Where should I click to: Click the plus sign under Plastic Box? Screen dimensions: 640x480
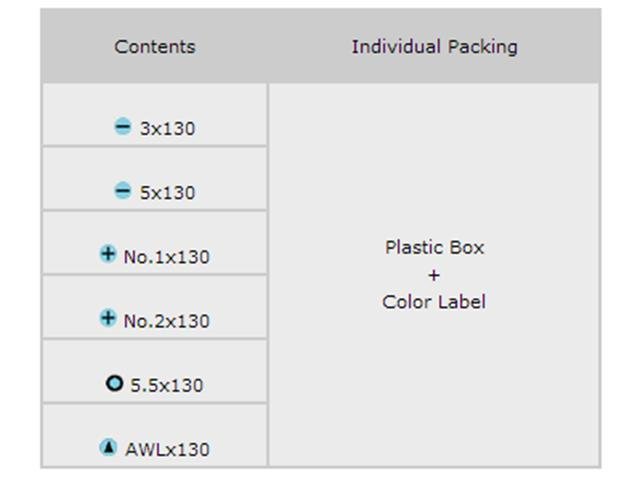[434, 275]
